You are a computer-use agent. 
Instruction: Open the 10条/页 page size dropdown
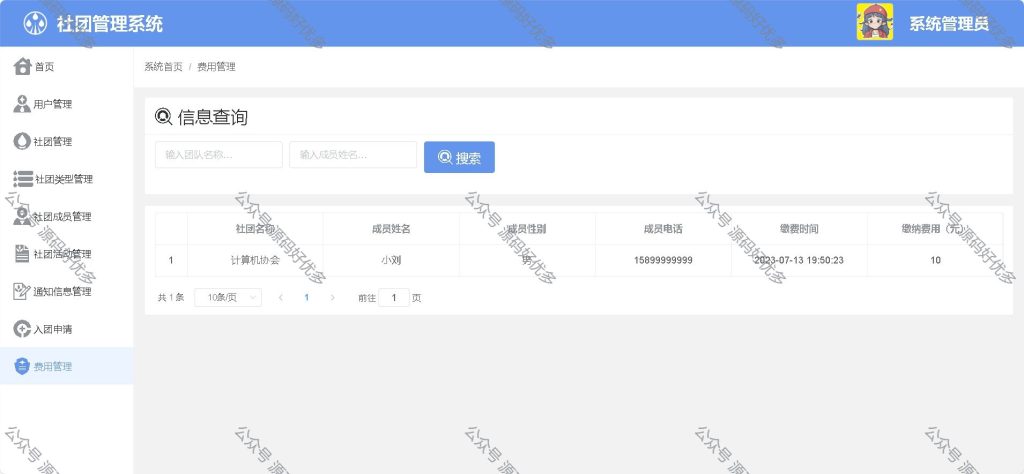(x=228, y=298)
